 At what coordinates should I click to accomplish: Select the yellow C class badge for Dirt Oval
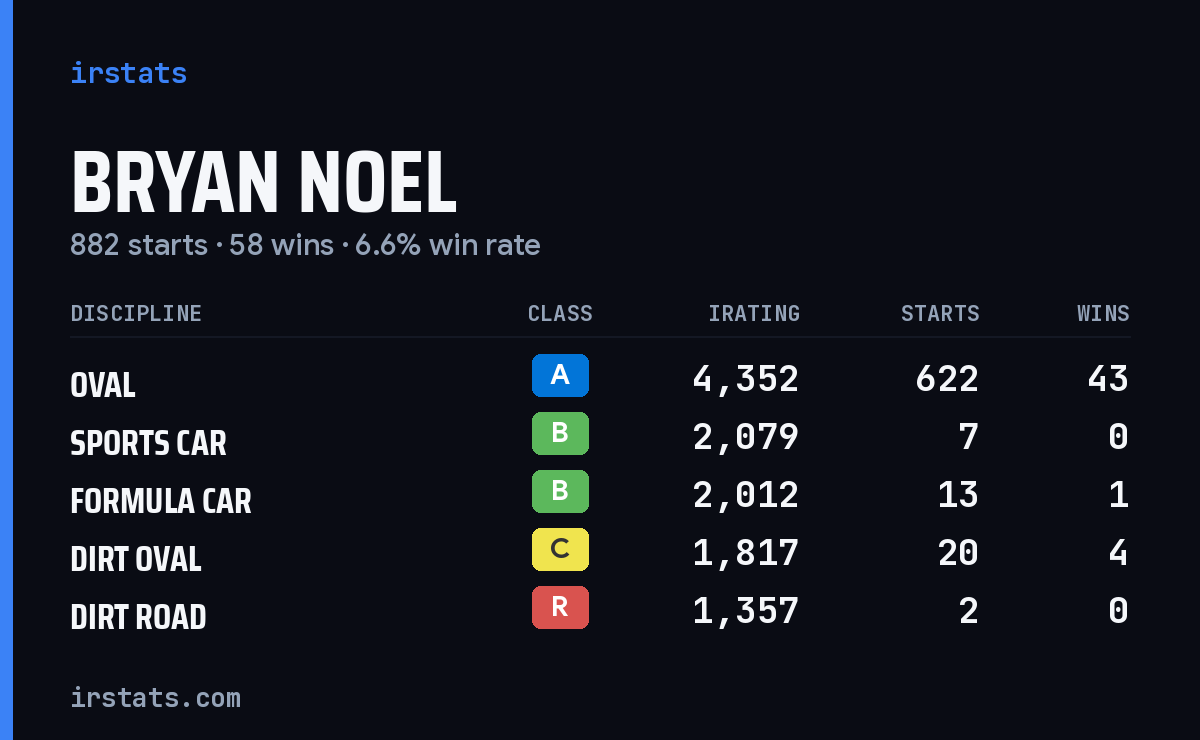[x=560, y=549]
